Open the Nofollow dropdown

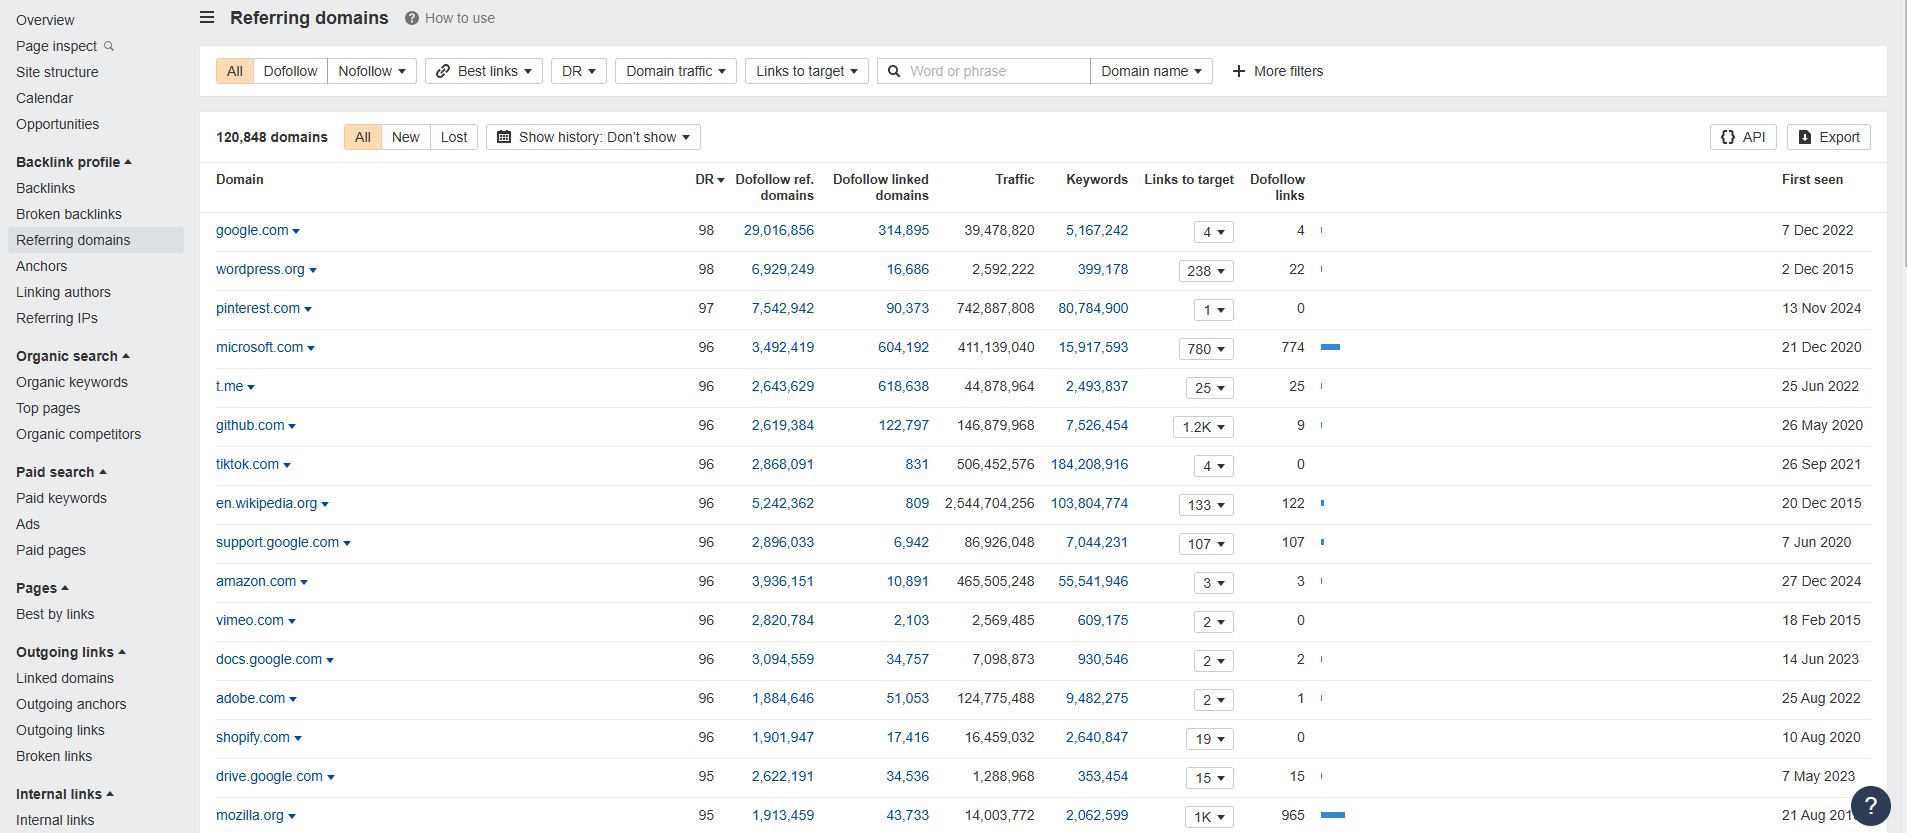click(x=372, y=71)
